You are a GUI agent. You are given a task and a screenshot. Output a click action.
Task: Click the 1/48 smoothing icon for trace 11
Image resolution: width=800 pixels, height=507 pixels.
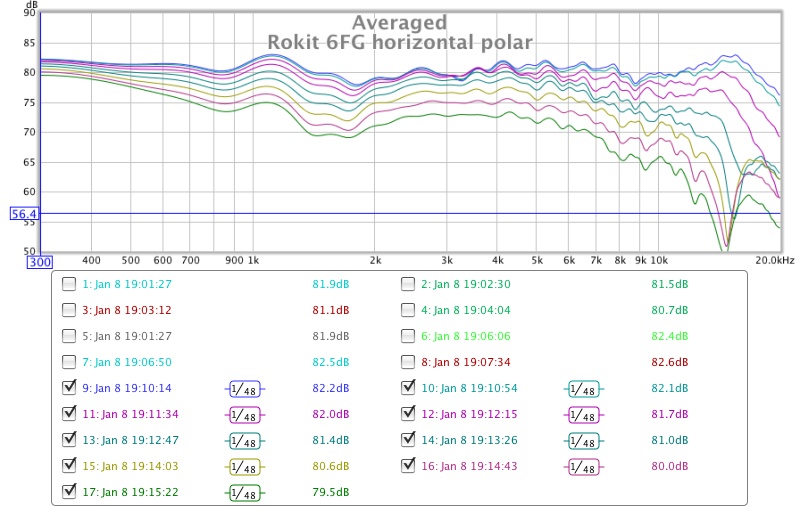(244, 415)
